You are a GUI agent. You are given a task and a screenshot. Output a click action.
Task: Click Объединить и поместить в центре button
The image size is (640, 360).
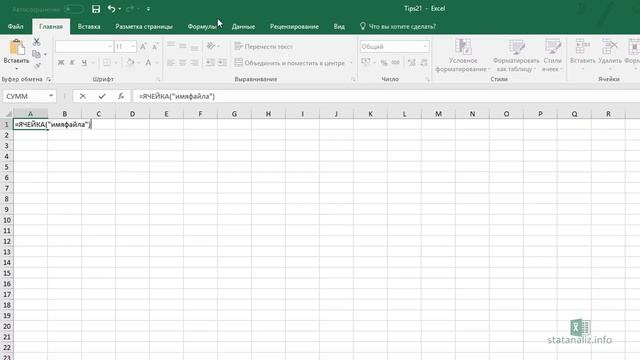(x=289, y=63)
